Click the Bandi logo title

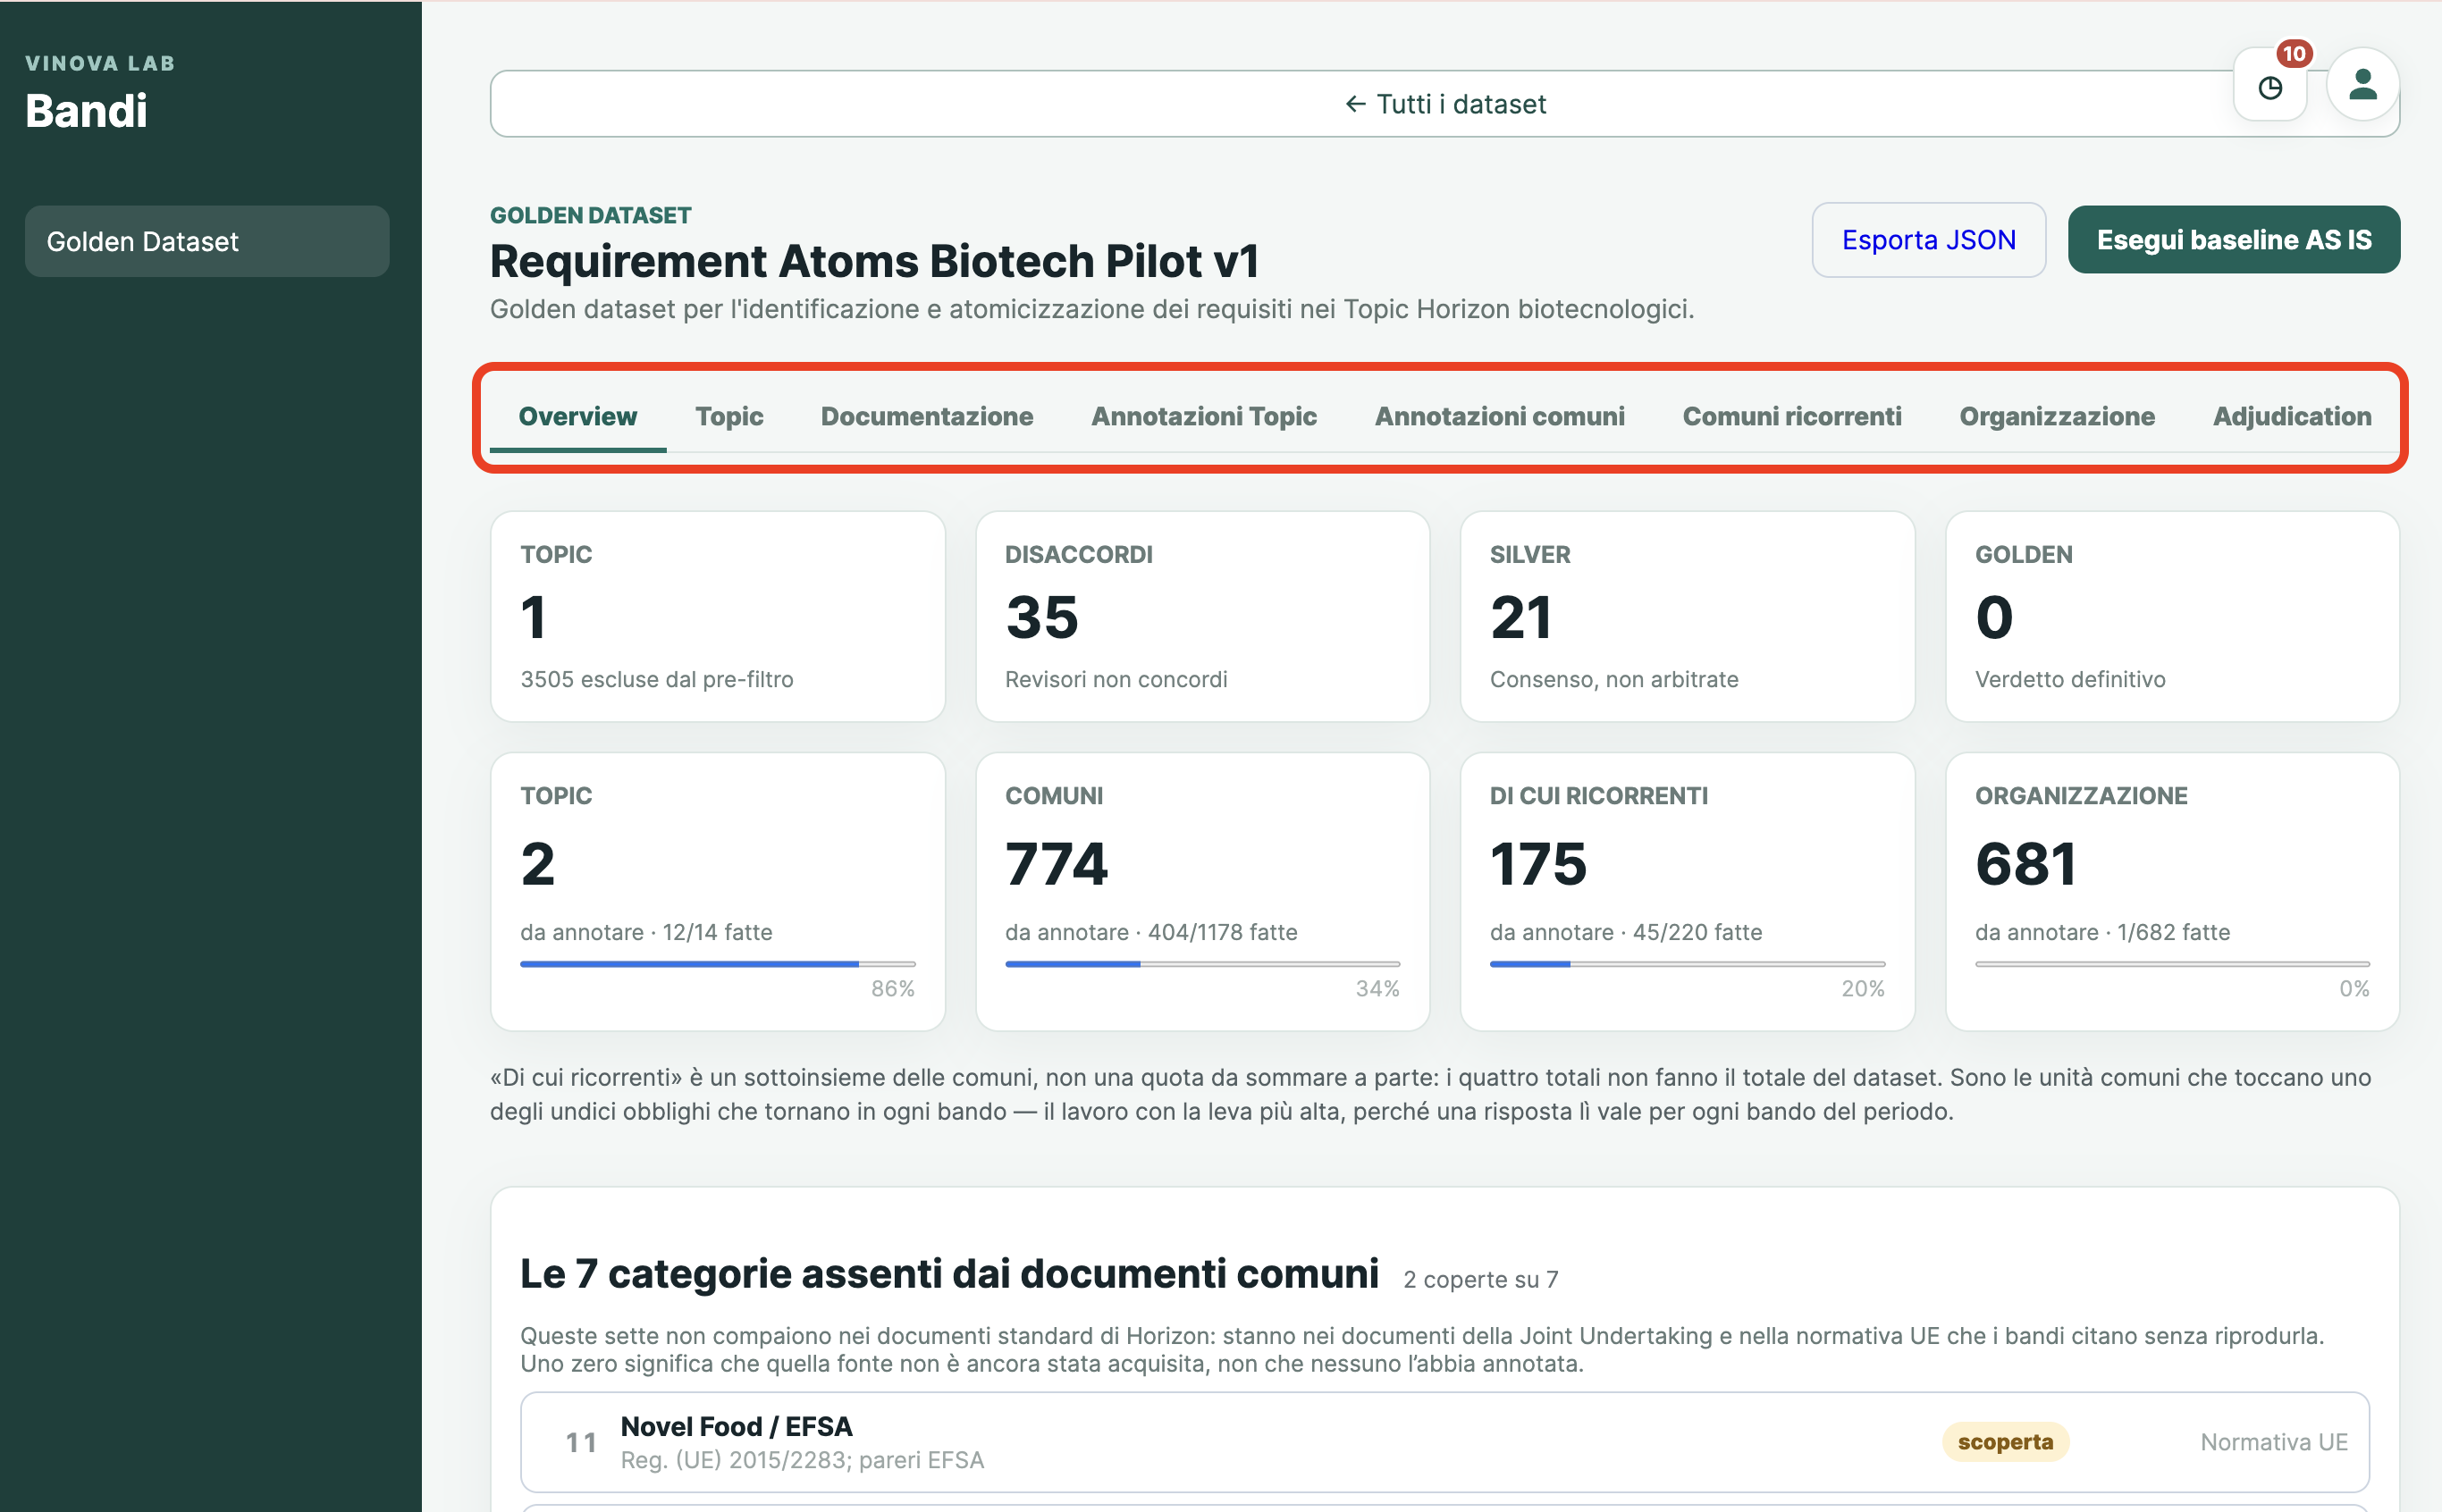coord(86,110)
